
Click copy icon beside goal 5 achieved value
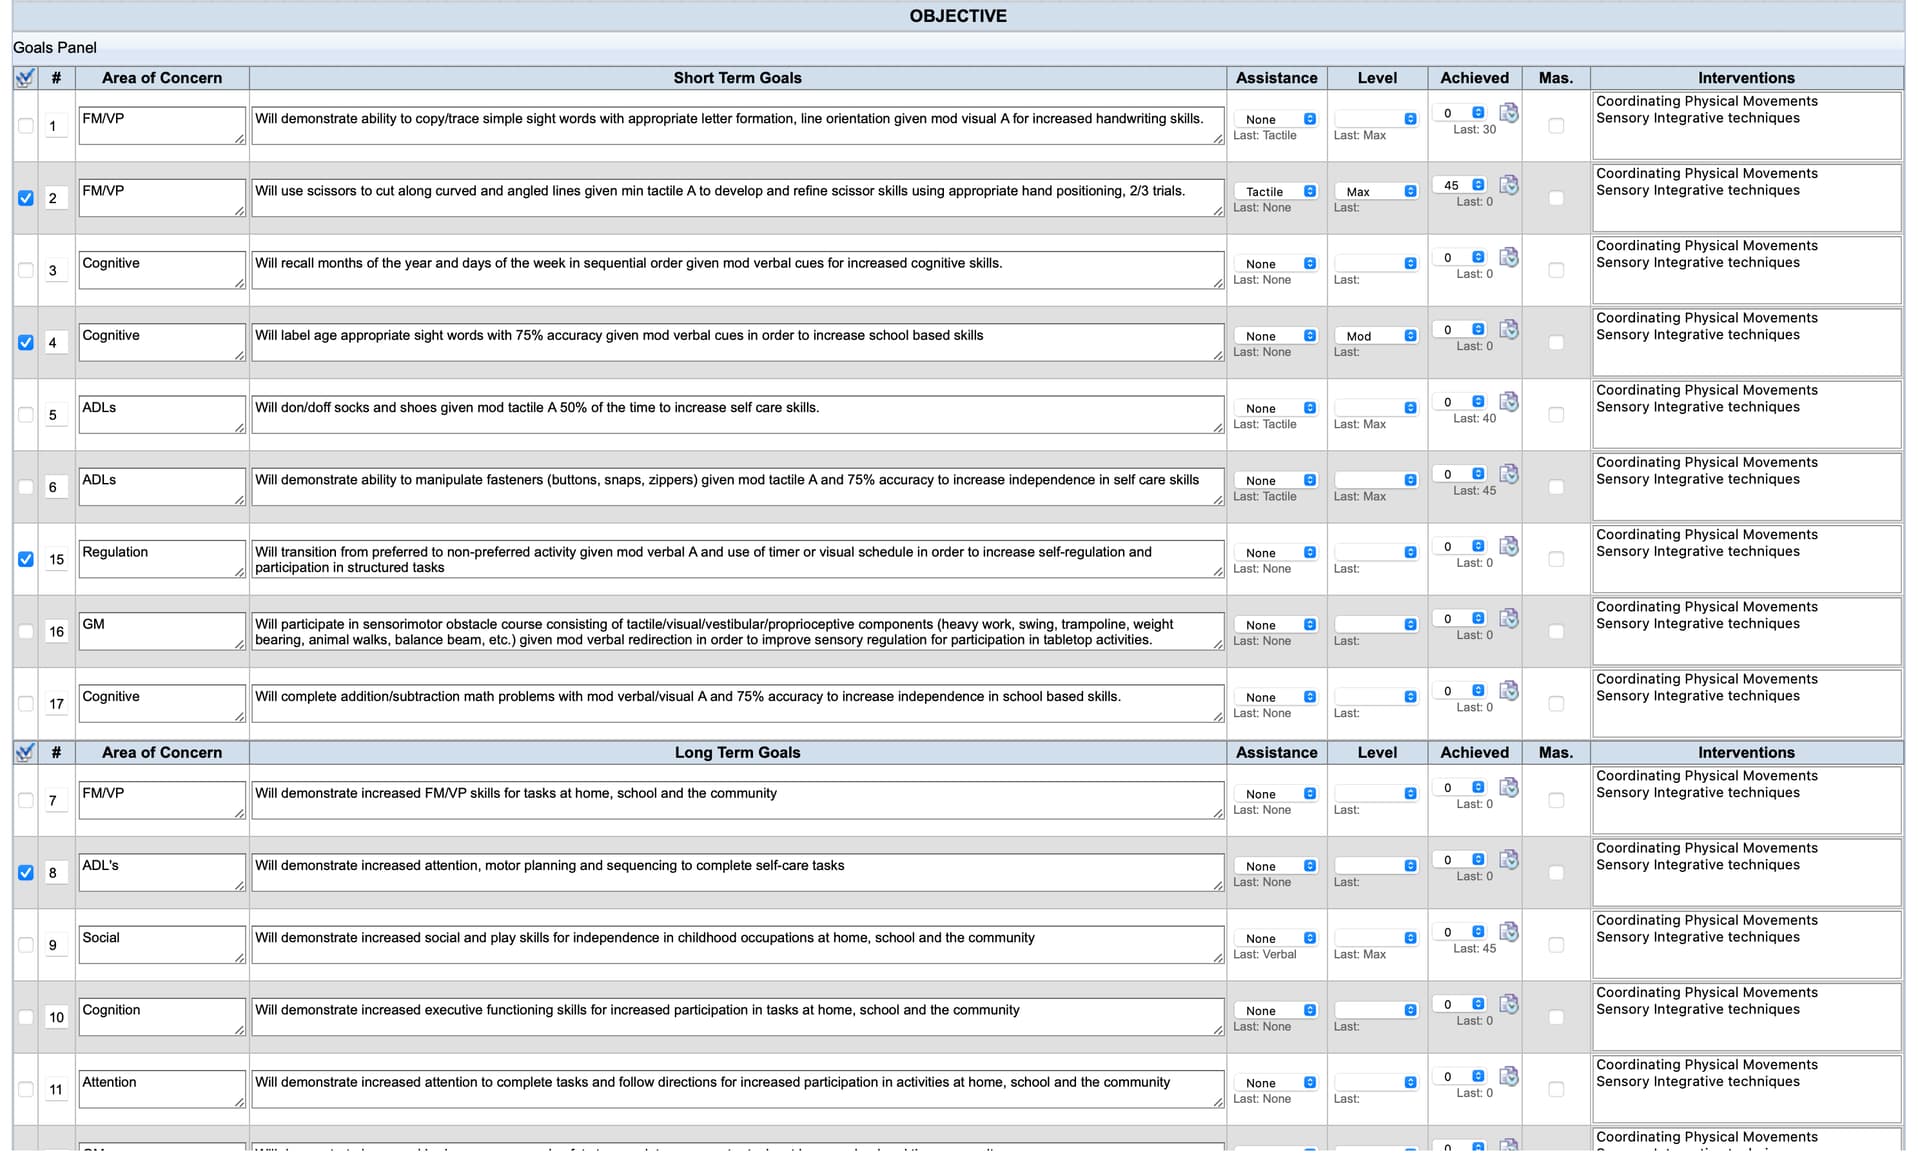click(1509, 402)
